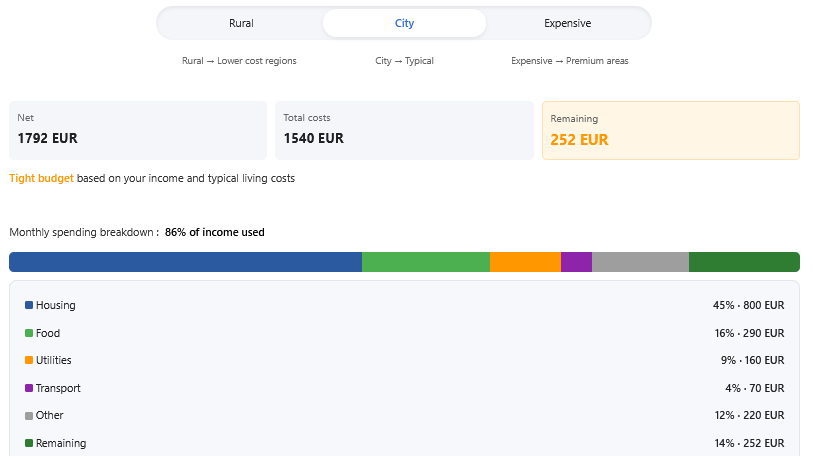Screen dimensions: 813x456
Task: Click the 86% of income used text
Action: tap(215, 232)
